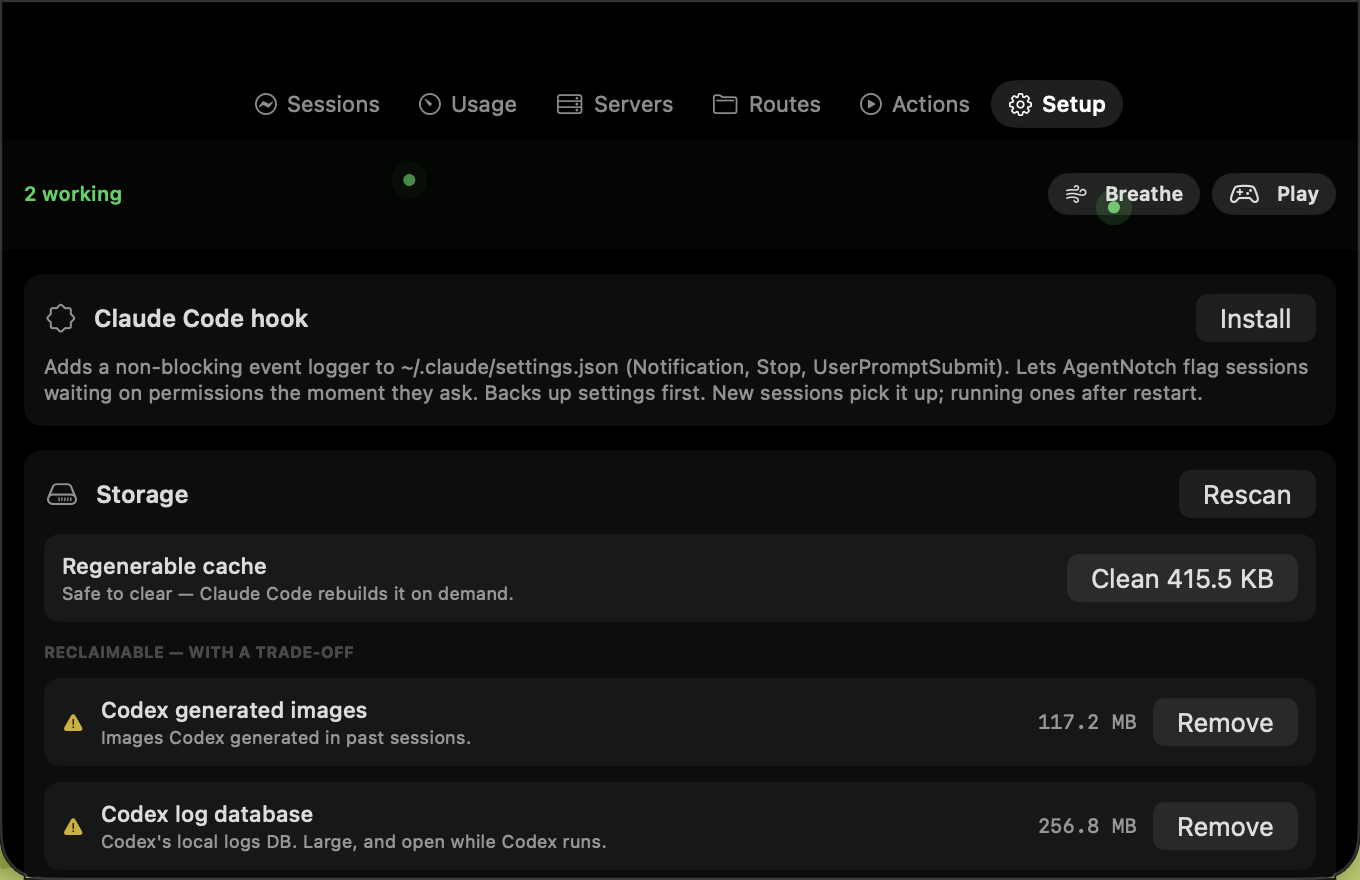Open the Sessions tab
This screenshot has width=1360, height=880.
coord(317,104)
